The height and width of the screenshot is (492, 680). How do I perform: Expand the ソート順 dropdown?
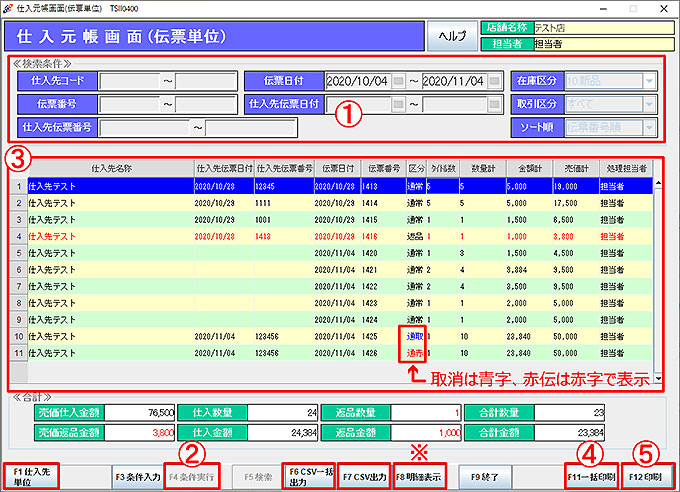pyautogui.click(x=649, y=128)
